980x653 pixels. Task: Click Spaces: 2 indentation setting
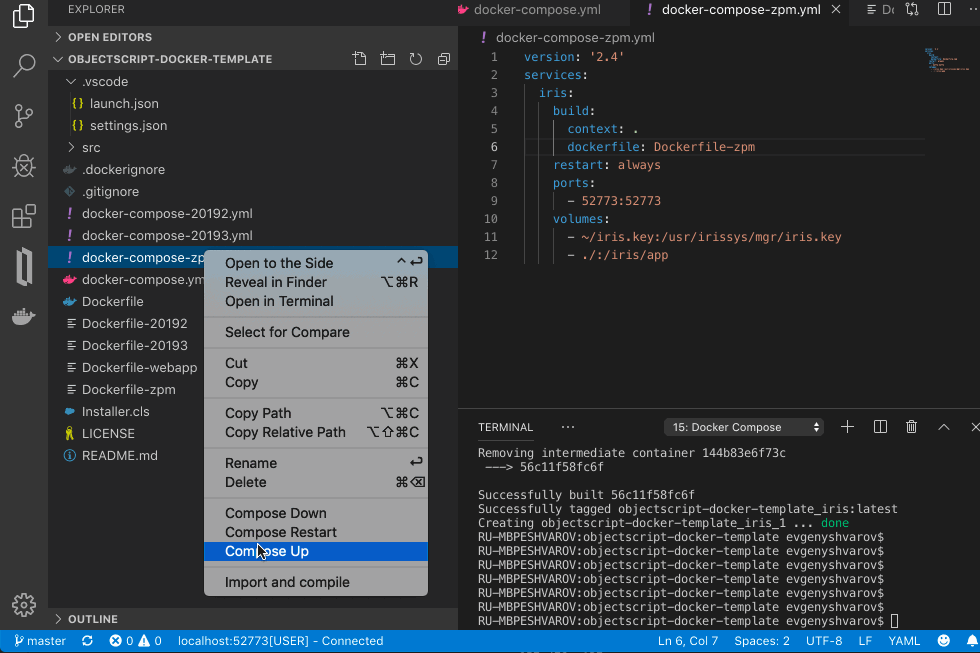pyautogui.click(x=762, y=641)
